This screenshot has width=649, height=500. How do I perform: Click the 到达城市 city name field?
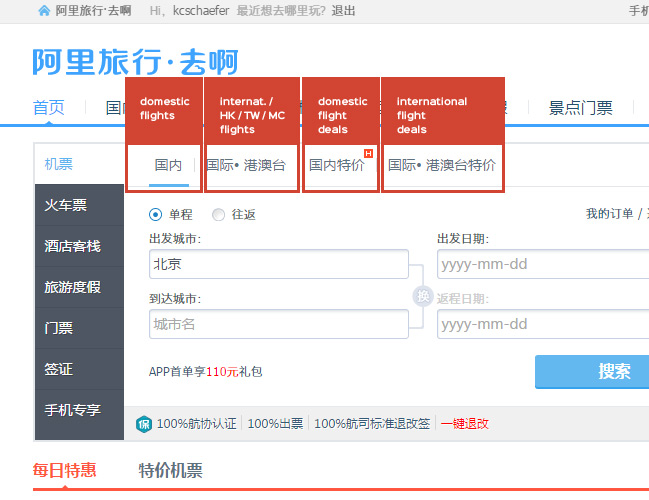tap(279, 324)
